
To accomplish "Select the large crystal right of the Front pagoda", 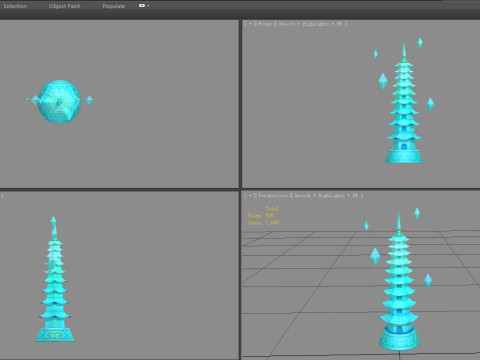I will (430, 104).
